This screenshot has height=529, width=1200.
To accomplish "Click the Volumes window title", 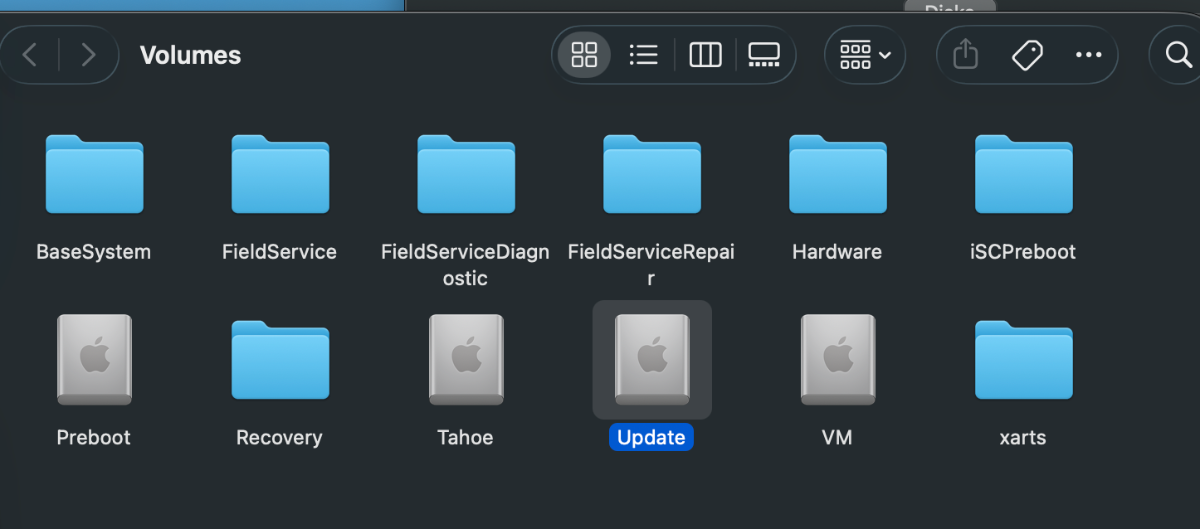I will click(190, 55).
